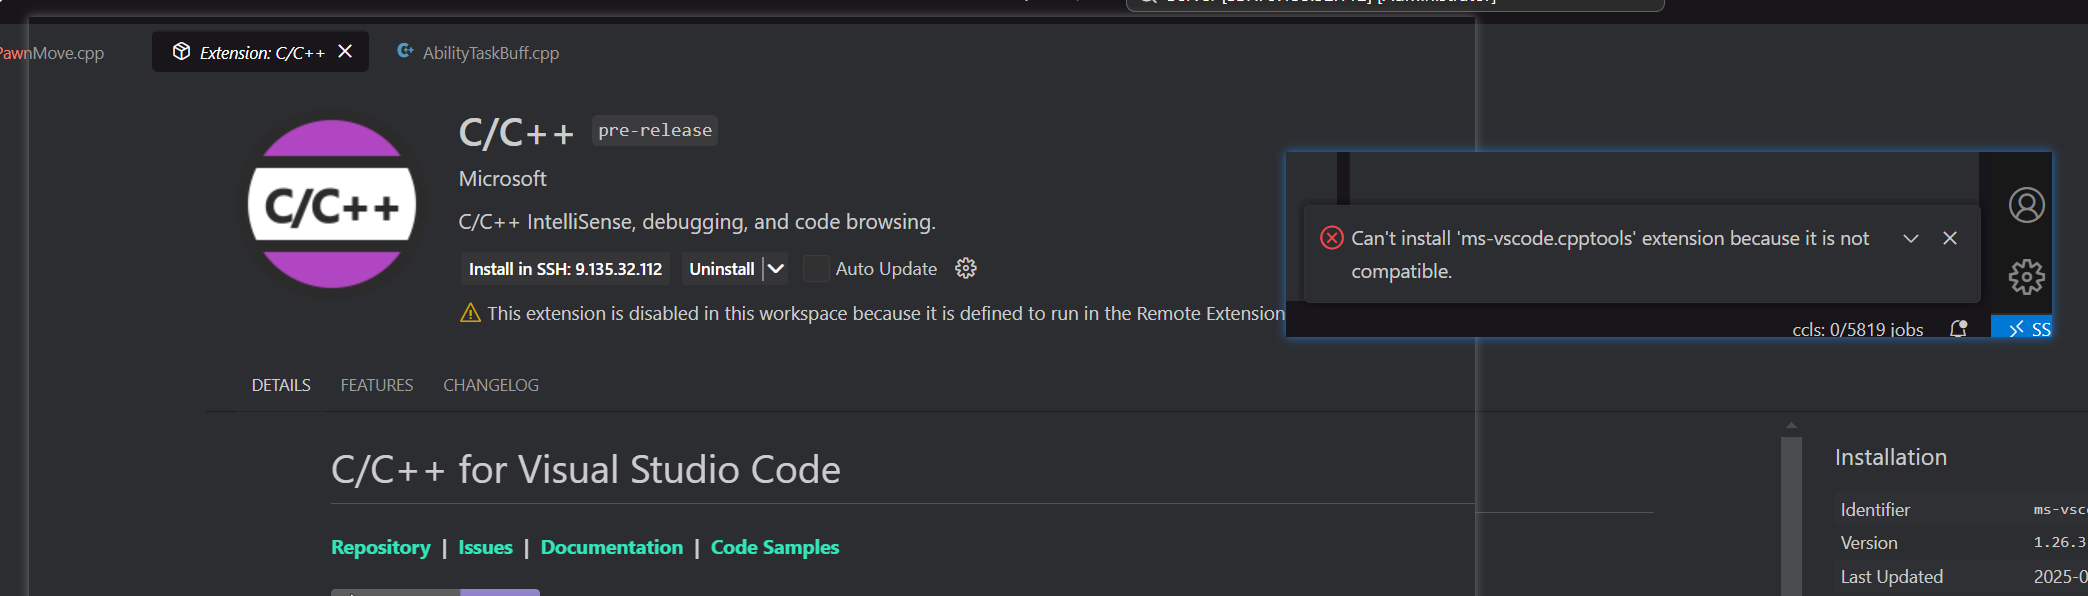Click the notifications bell in status bar

click(x=1958, y=328)
